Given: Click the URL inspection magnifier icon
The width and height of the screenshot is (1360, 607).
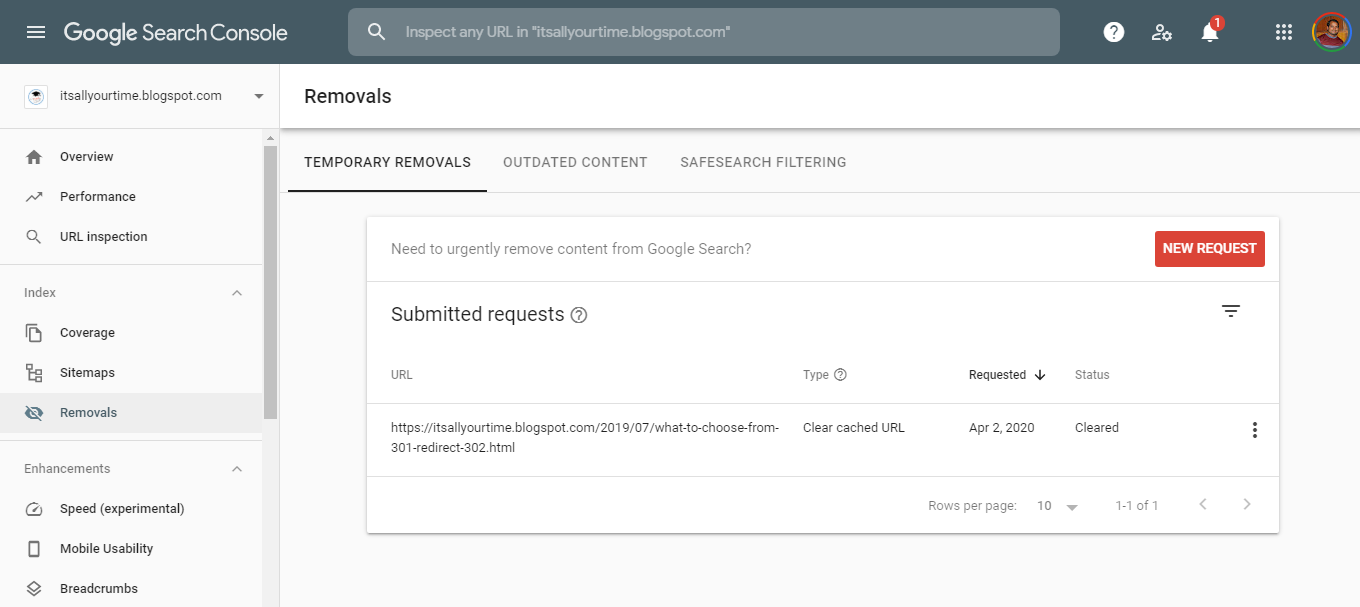Looking at the screenshot, I should point(34,237).
